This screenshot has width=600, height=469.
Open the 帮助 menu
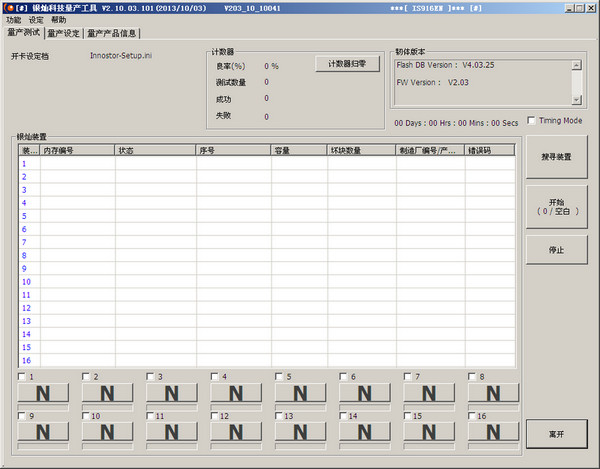tap(59, 20)
